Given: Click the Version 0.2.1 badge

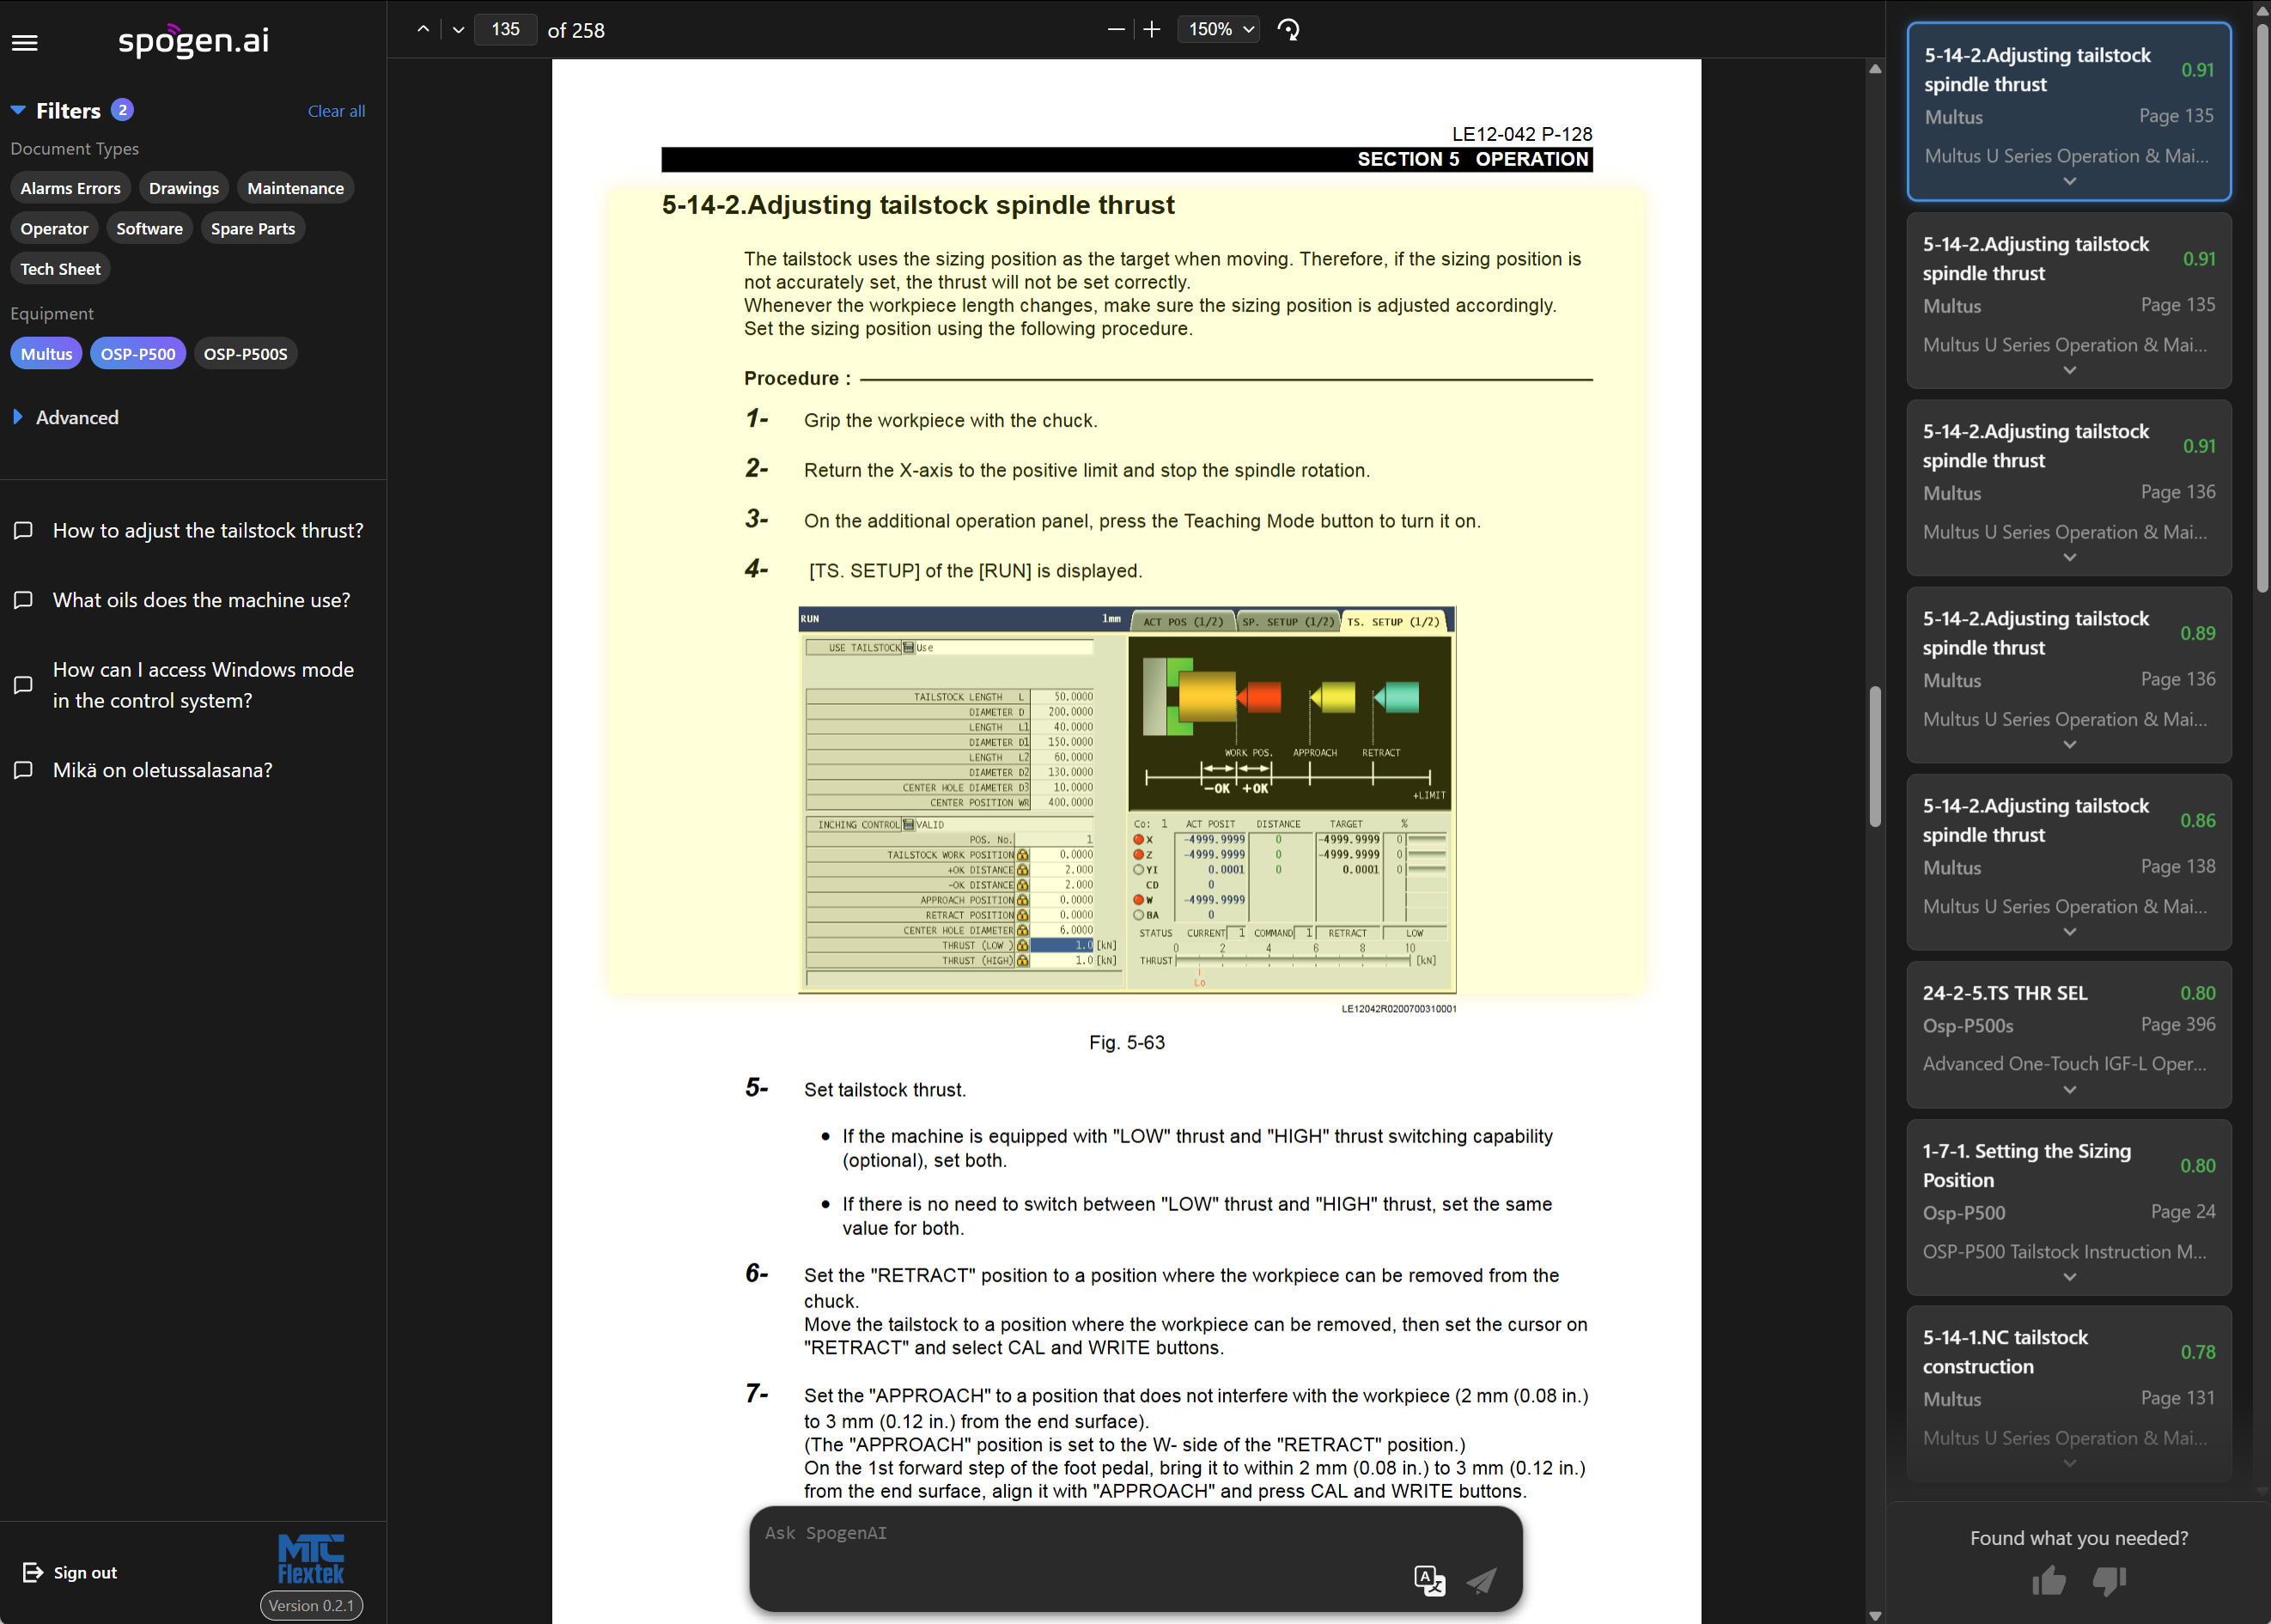Looking at the screenshot, I should click(311, 1605).
